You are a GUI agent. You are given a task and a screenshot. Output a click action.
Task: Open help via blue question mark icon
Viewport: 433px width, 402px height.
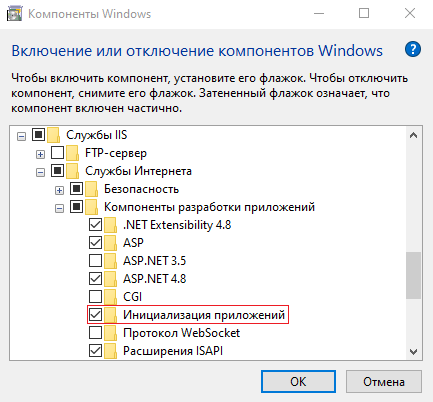coord(413,50)
